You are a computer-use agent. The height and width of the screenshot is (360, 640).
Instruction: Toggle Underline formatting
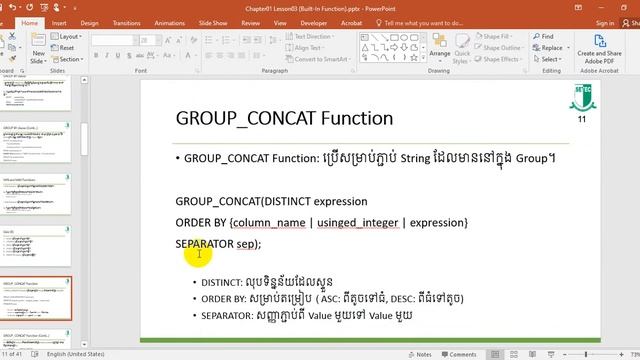tap(118, 55)
